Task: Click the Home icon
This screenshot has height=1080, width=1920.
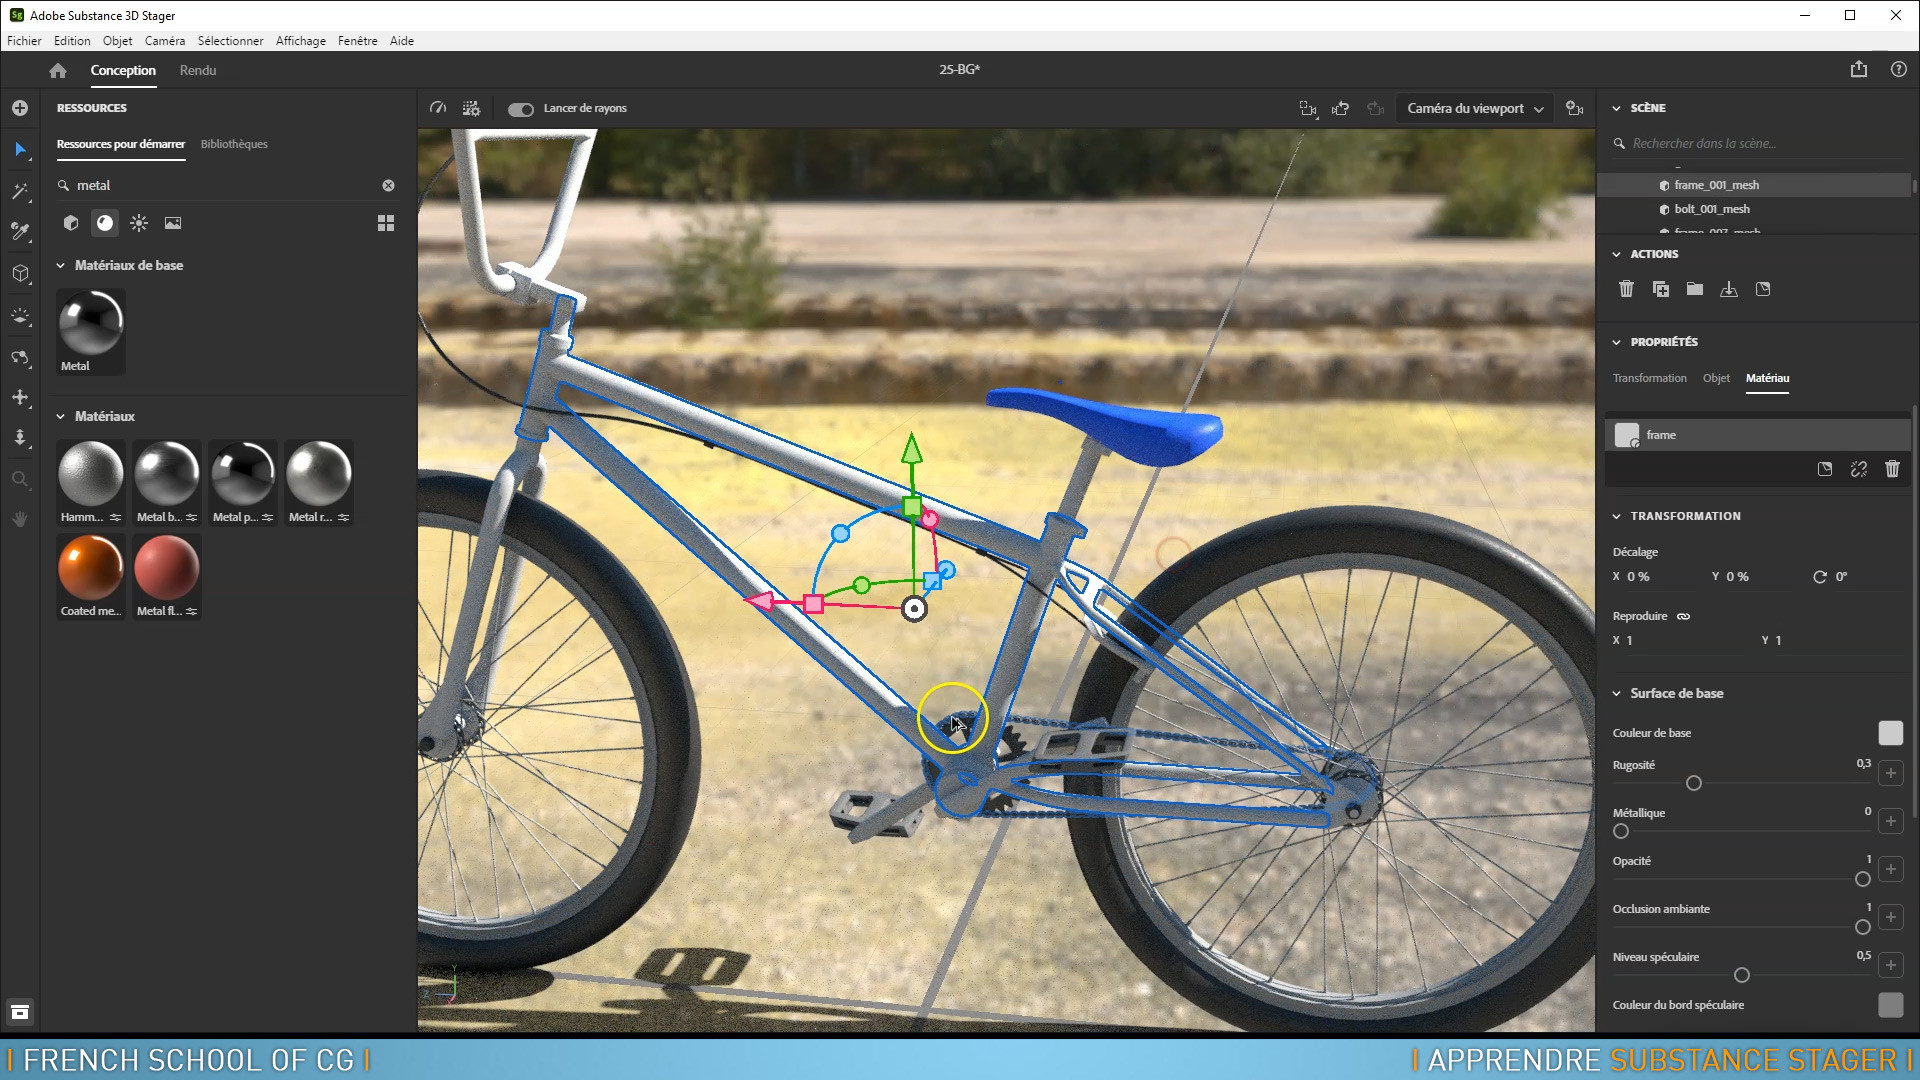Action: [x=58, y=70]
